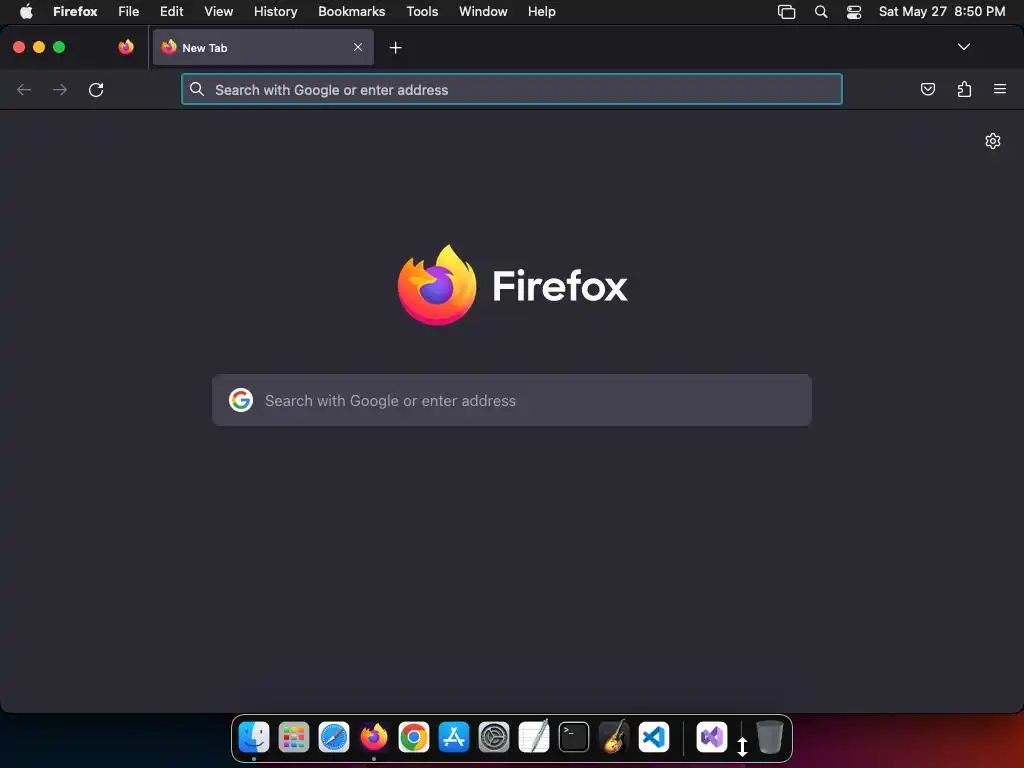The image size is (1024, 768).
Task: Open a new tab with plus button
Action: pyautogui.click(x=395, y=48)
